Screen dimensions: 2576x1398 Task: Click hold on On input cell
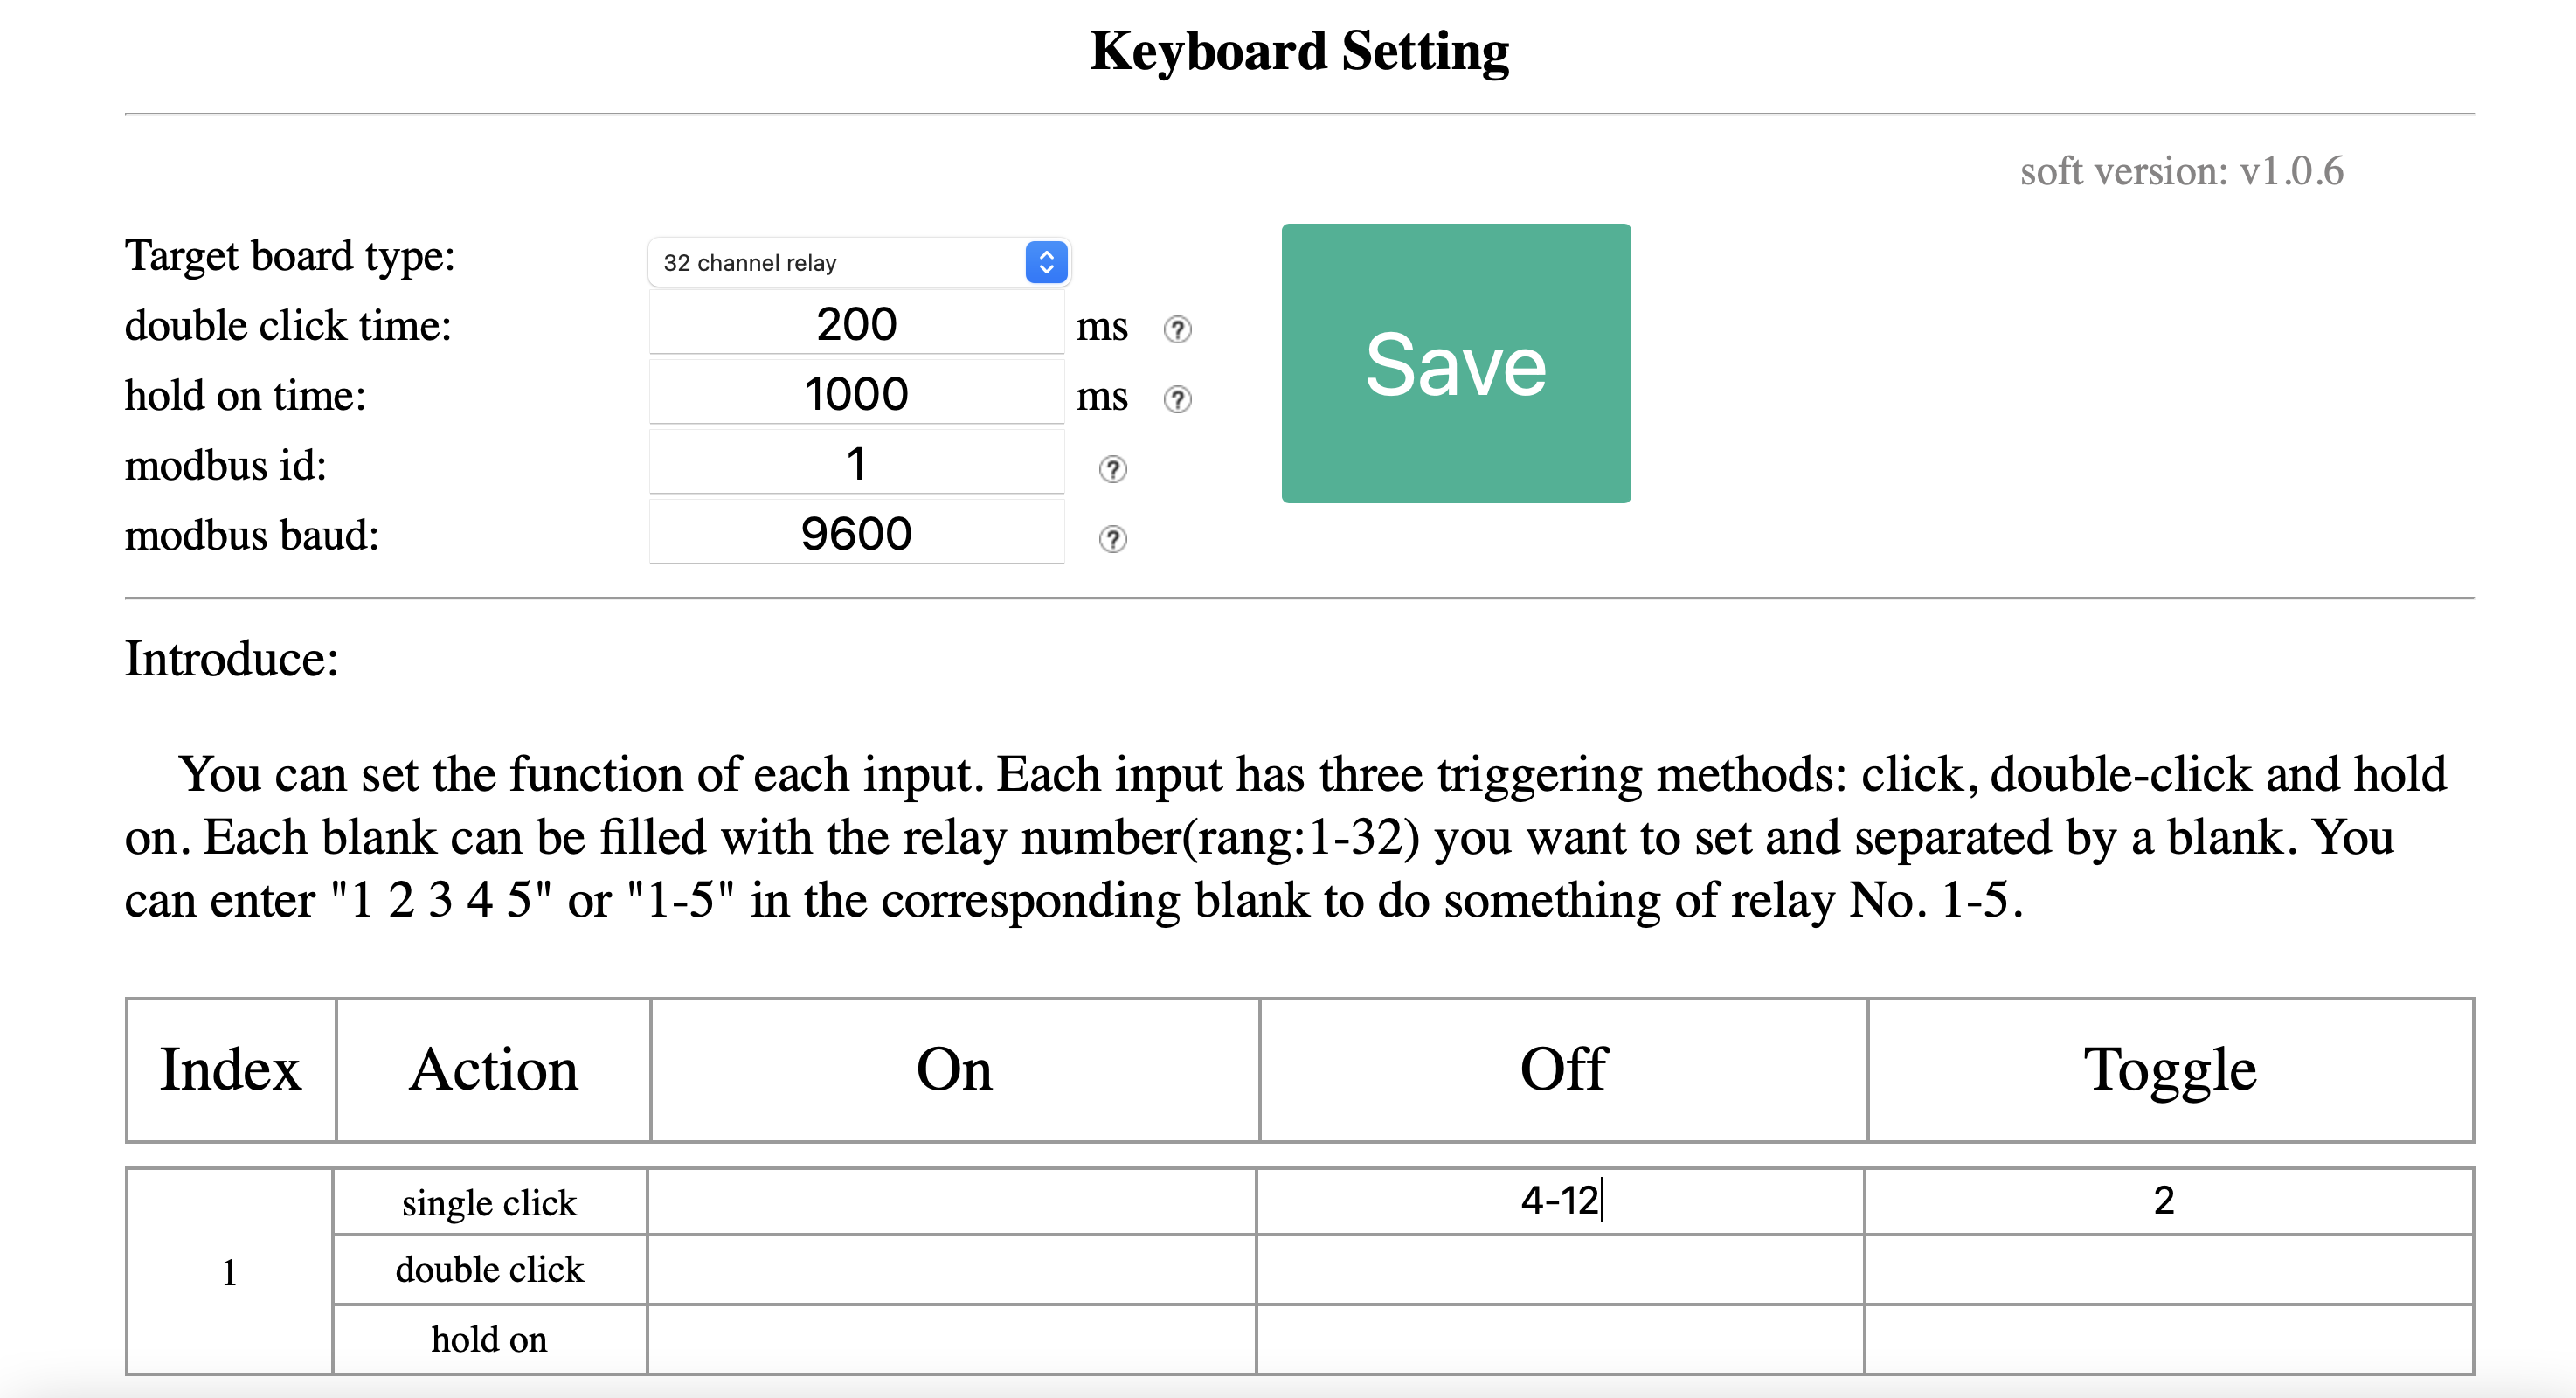(951, 1339)
